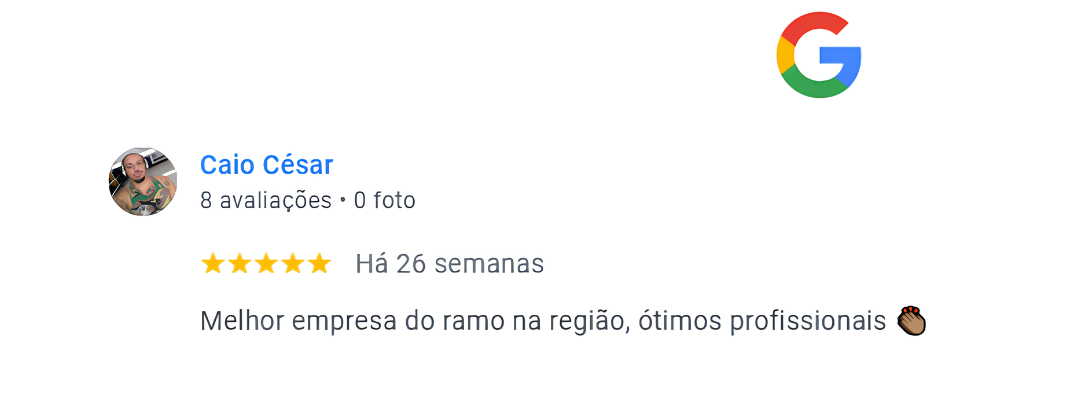Select the first rating star

click(x=213, y=264)
